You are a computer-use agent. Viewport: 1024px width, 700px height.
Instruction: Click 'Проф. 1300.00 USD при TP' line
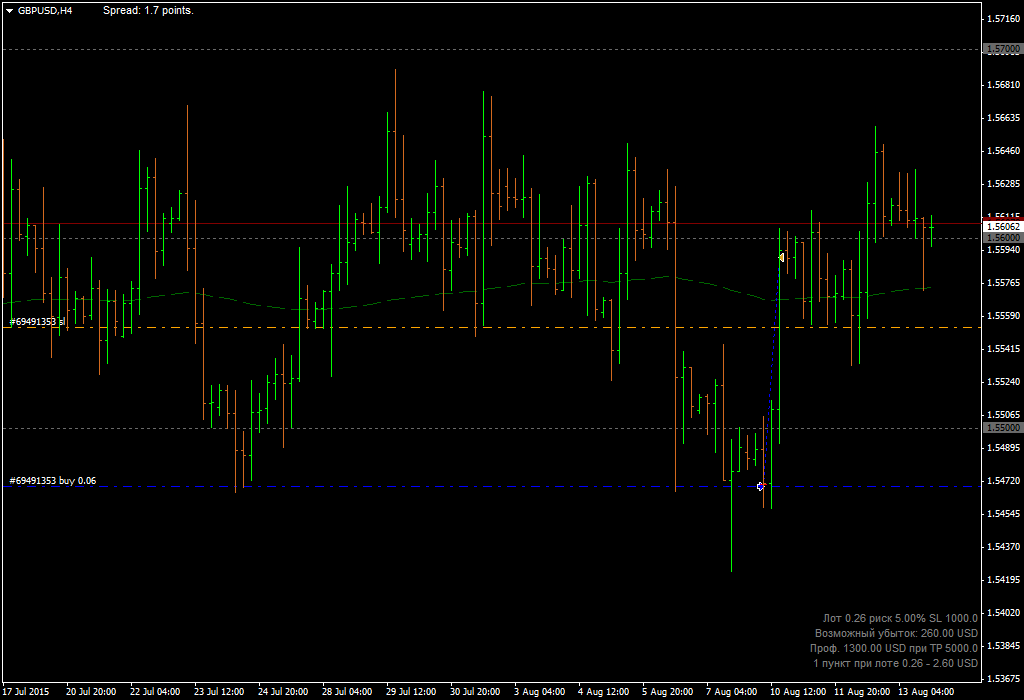(894, 648)
